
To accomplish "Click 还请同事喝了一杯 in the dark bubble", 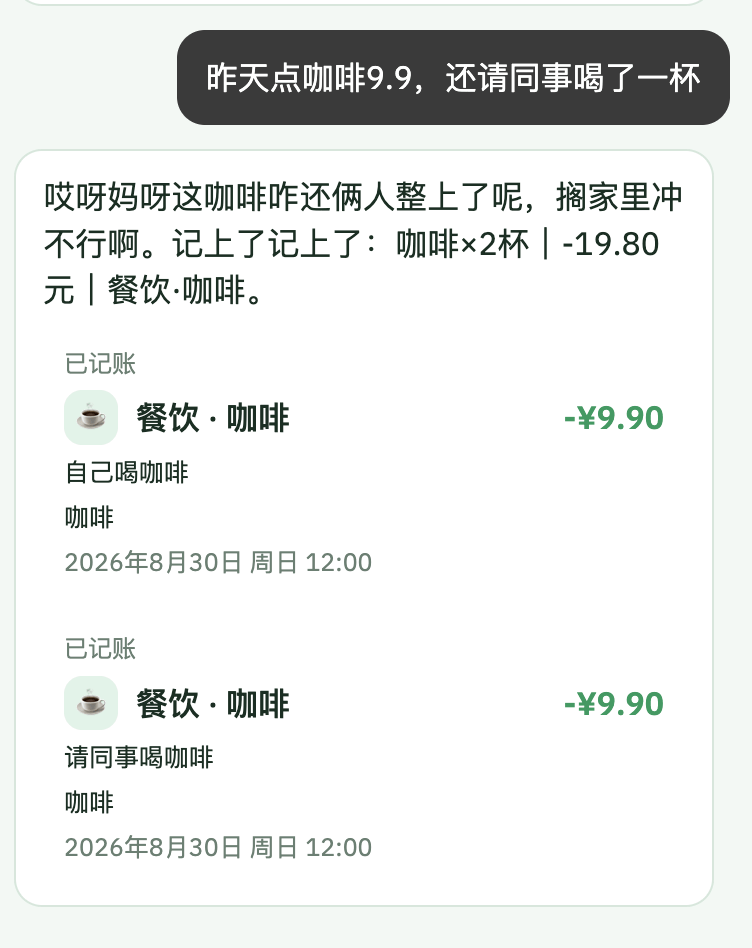I will [573, 78].
